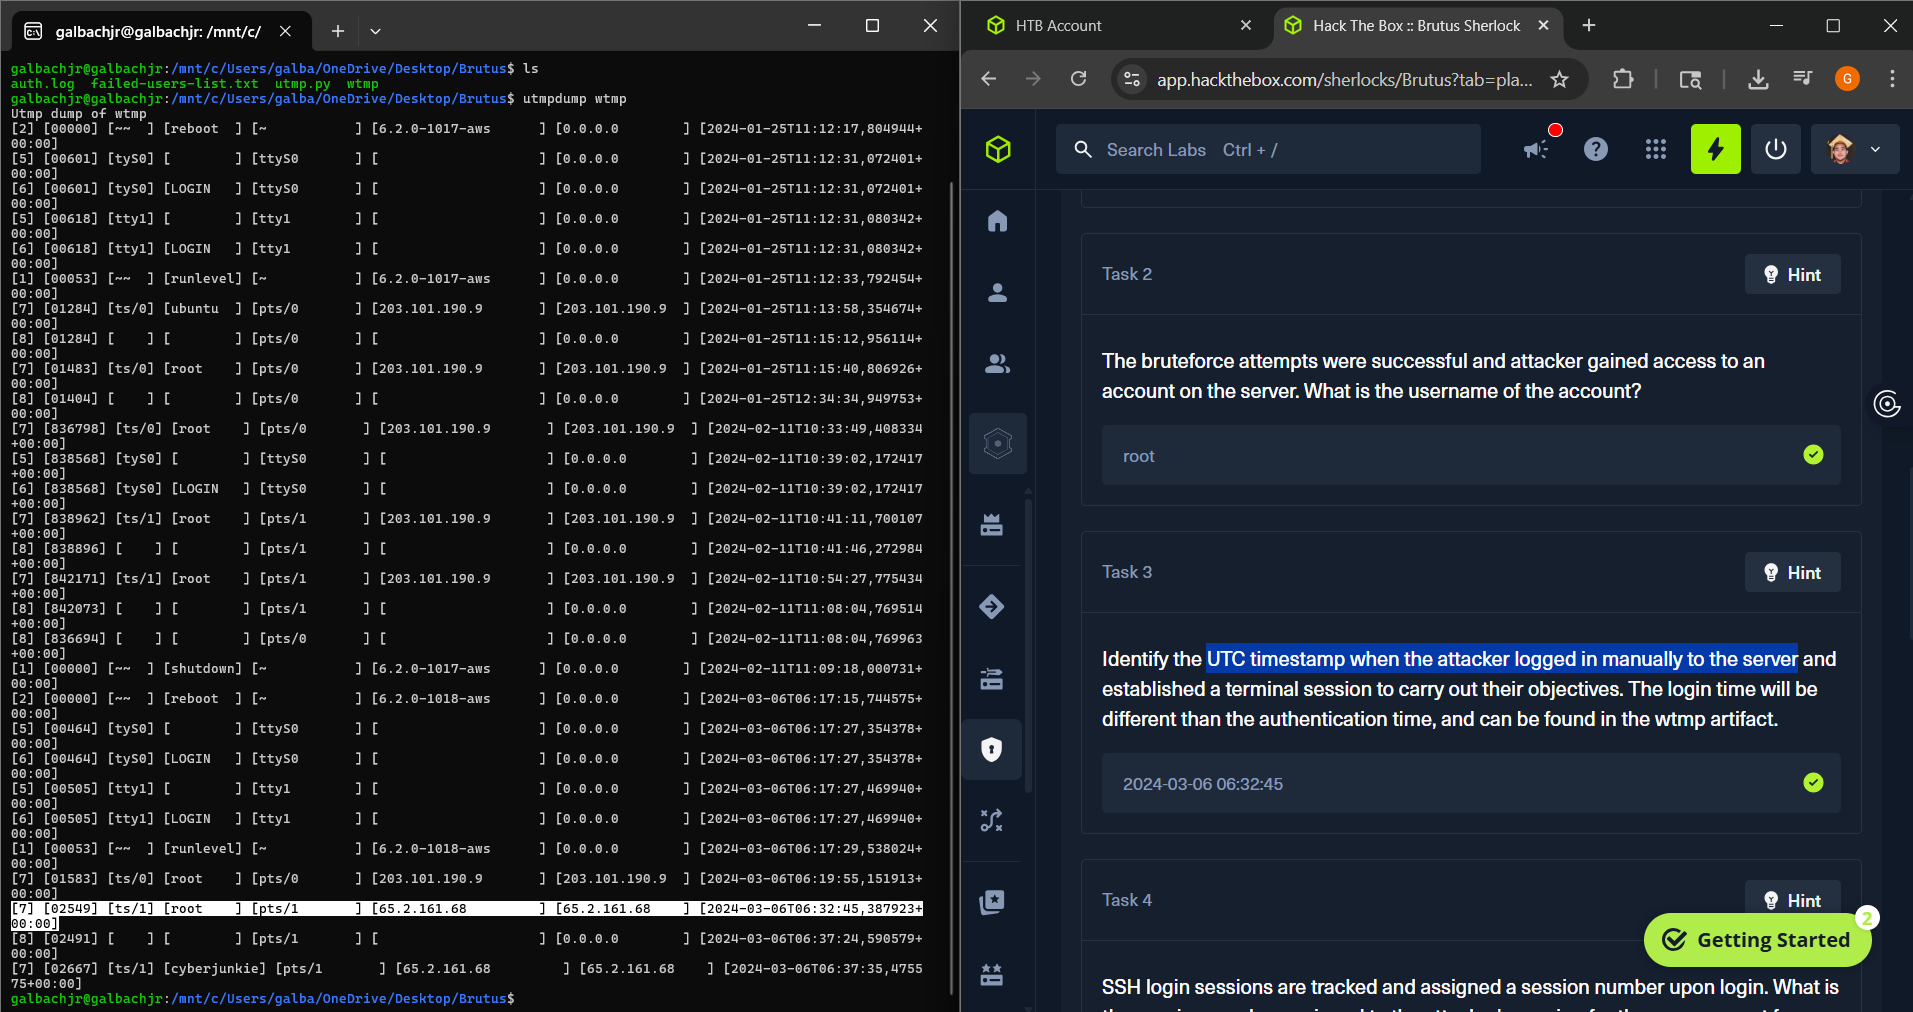This screenshot has height=1012, width=1913.
Task: Open a new Chrome tab
Action: (1589, 26)
